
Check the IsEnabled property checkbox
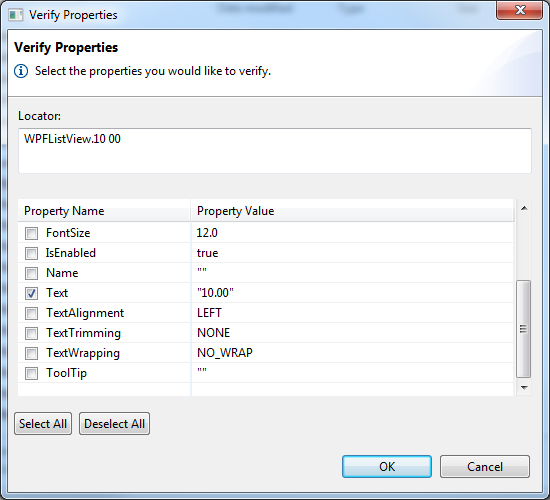pos(31,253)
